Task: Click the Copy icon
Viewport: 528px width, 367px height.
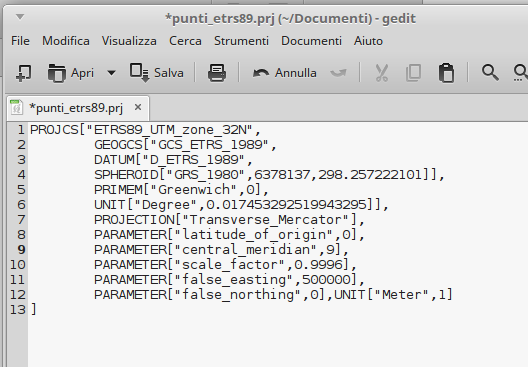Action: 414,73
